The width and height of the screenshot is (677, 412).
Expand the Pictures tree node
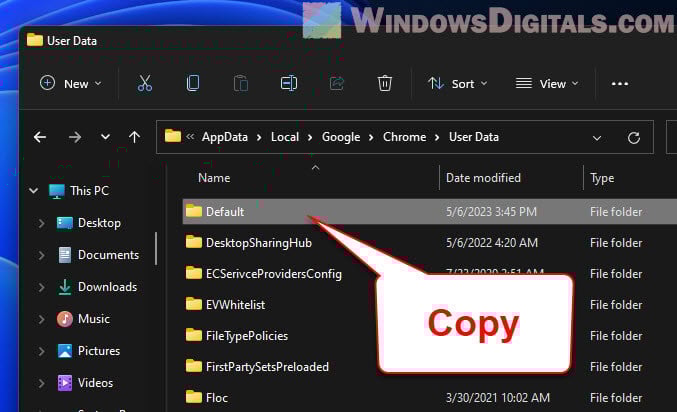[x=41, y=351]
